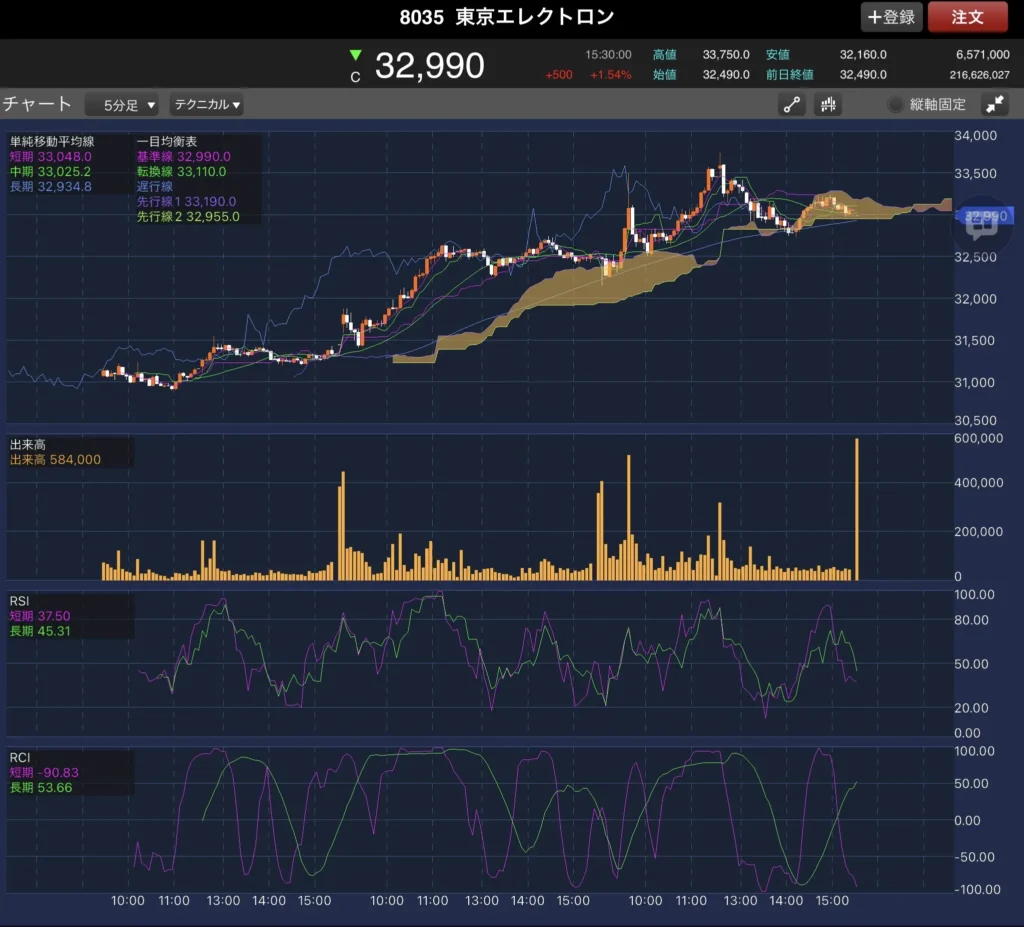1024x927 pixels.
Task: Click the 8035 東京エレクトロン title
Action: point(507,17)
